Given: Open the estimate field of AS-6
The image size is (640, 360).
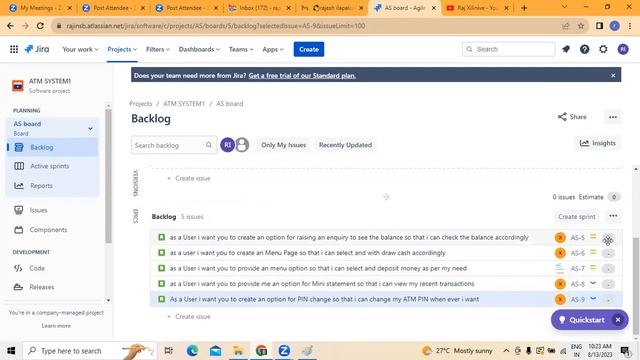Looking at the screenshot, I should click(x=608, y=253).
